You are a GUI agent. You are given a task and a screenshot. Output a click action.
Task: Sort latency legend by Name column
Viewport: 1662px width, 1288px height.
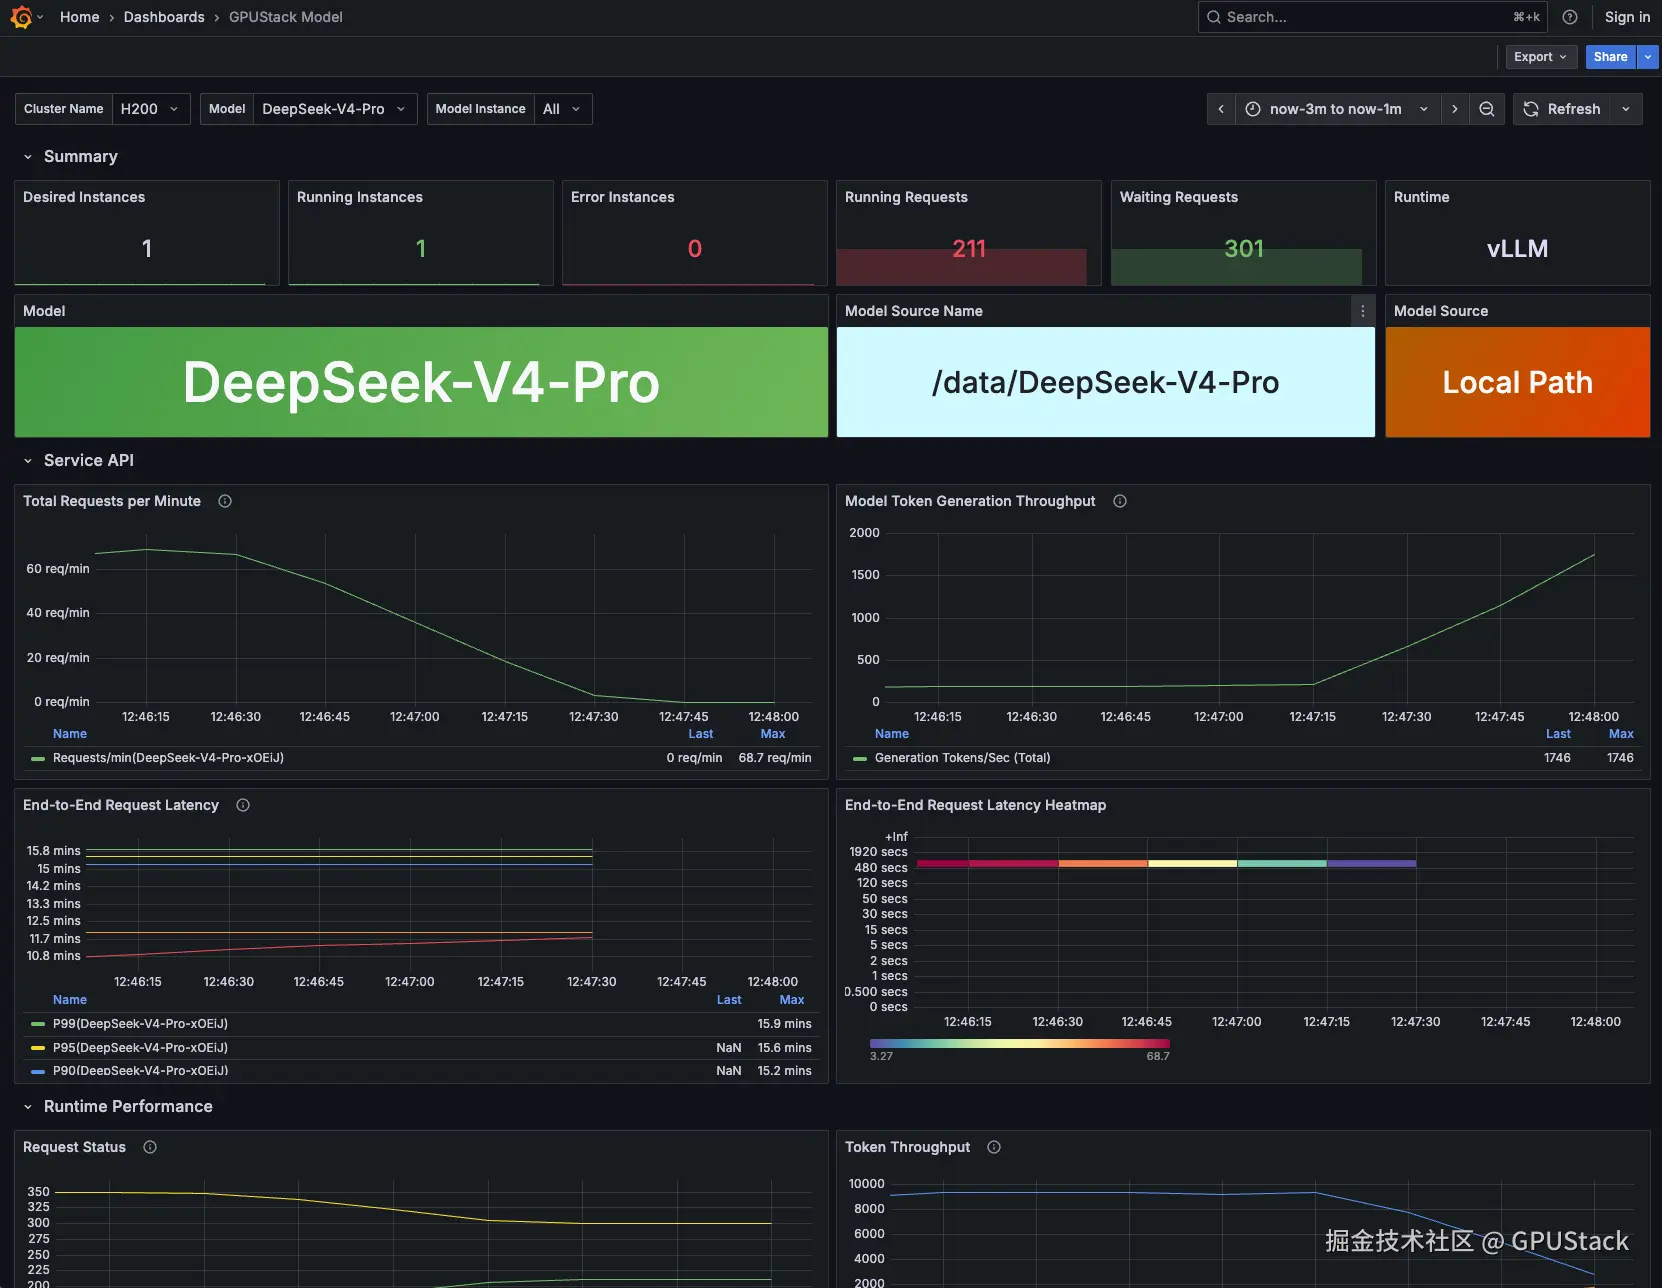70,1000
